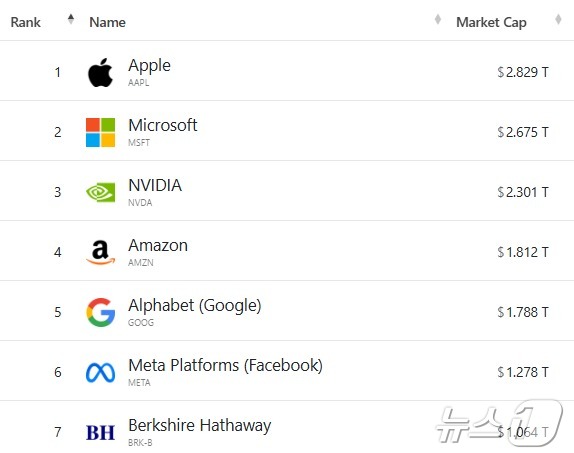The height and width of the screenshot is (453, 574).
Task: Select the Market Cap column header
Action: point(491,22)
